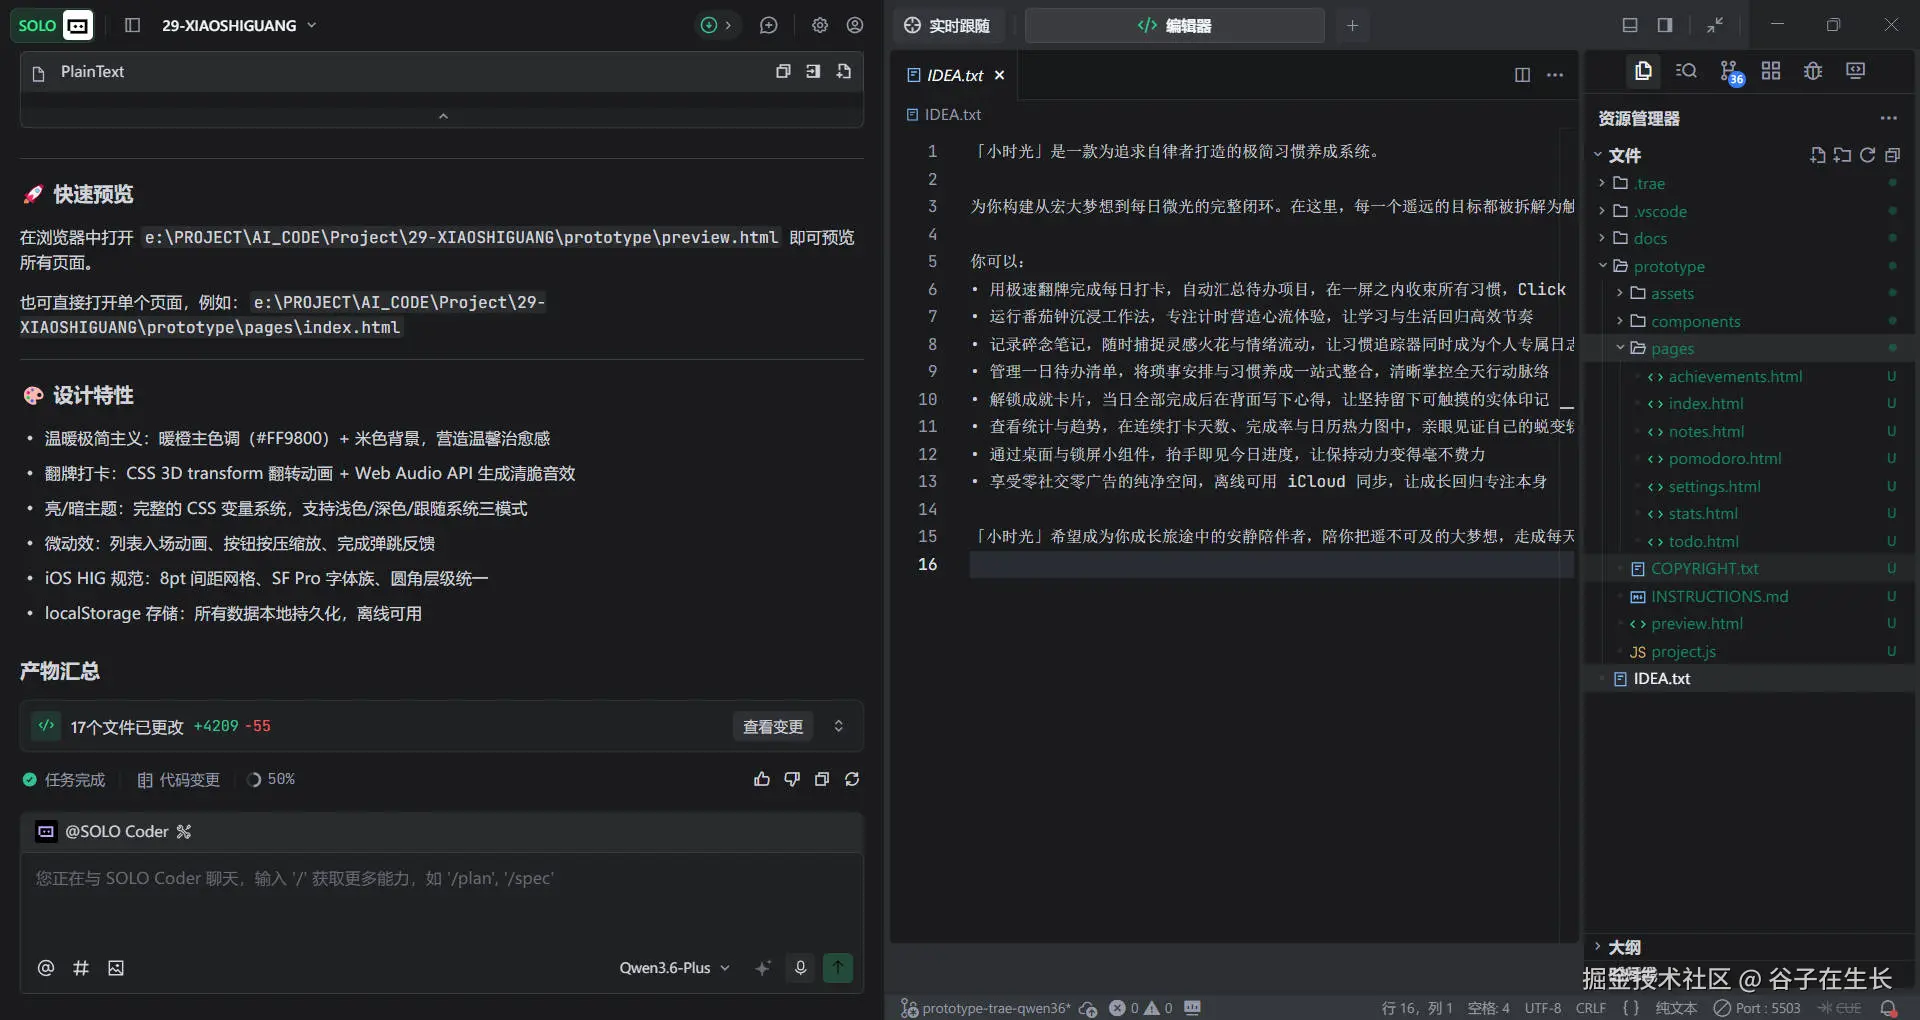Give thumbs down to the response
This screenshot has height=1020, width=1920.
coord(792,779)
